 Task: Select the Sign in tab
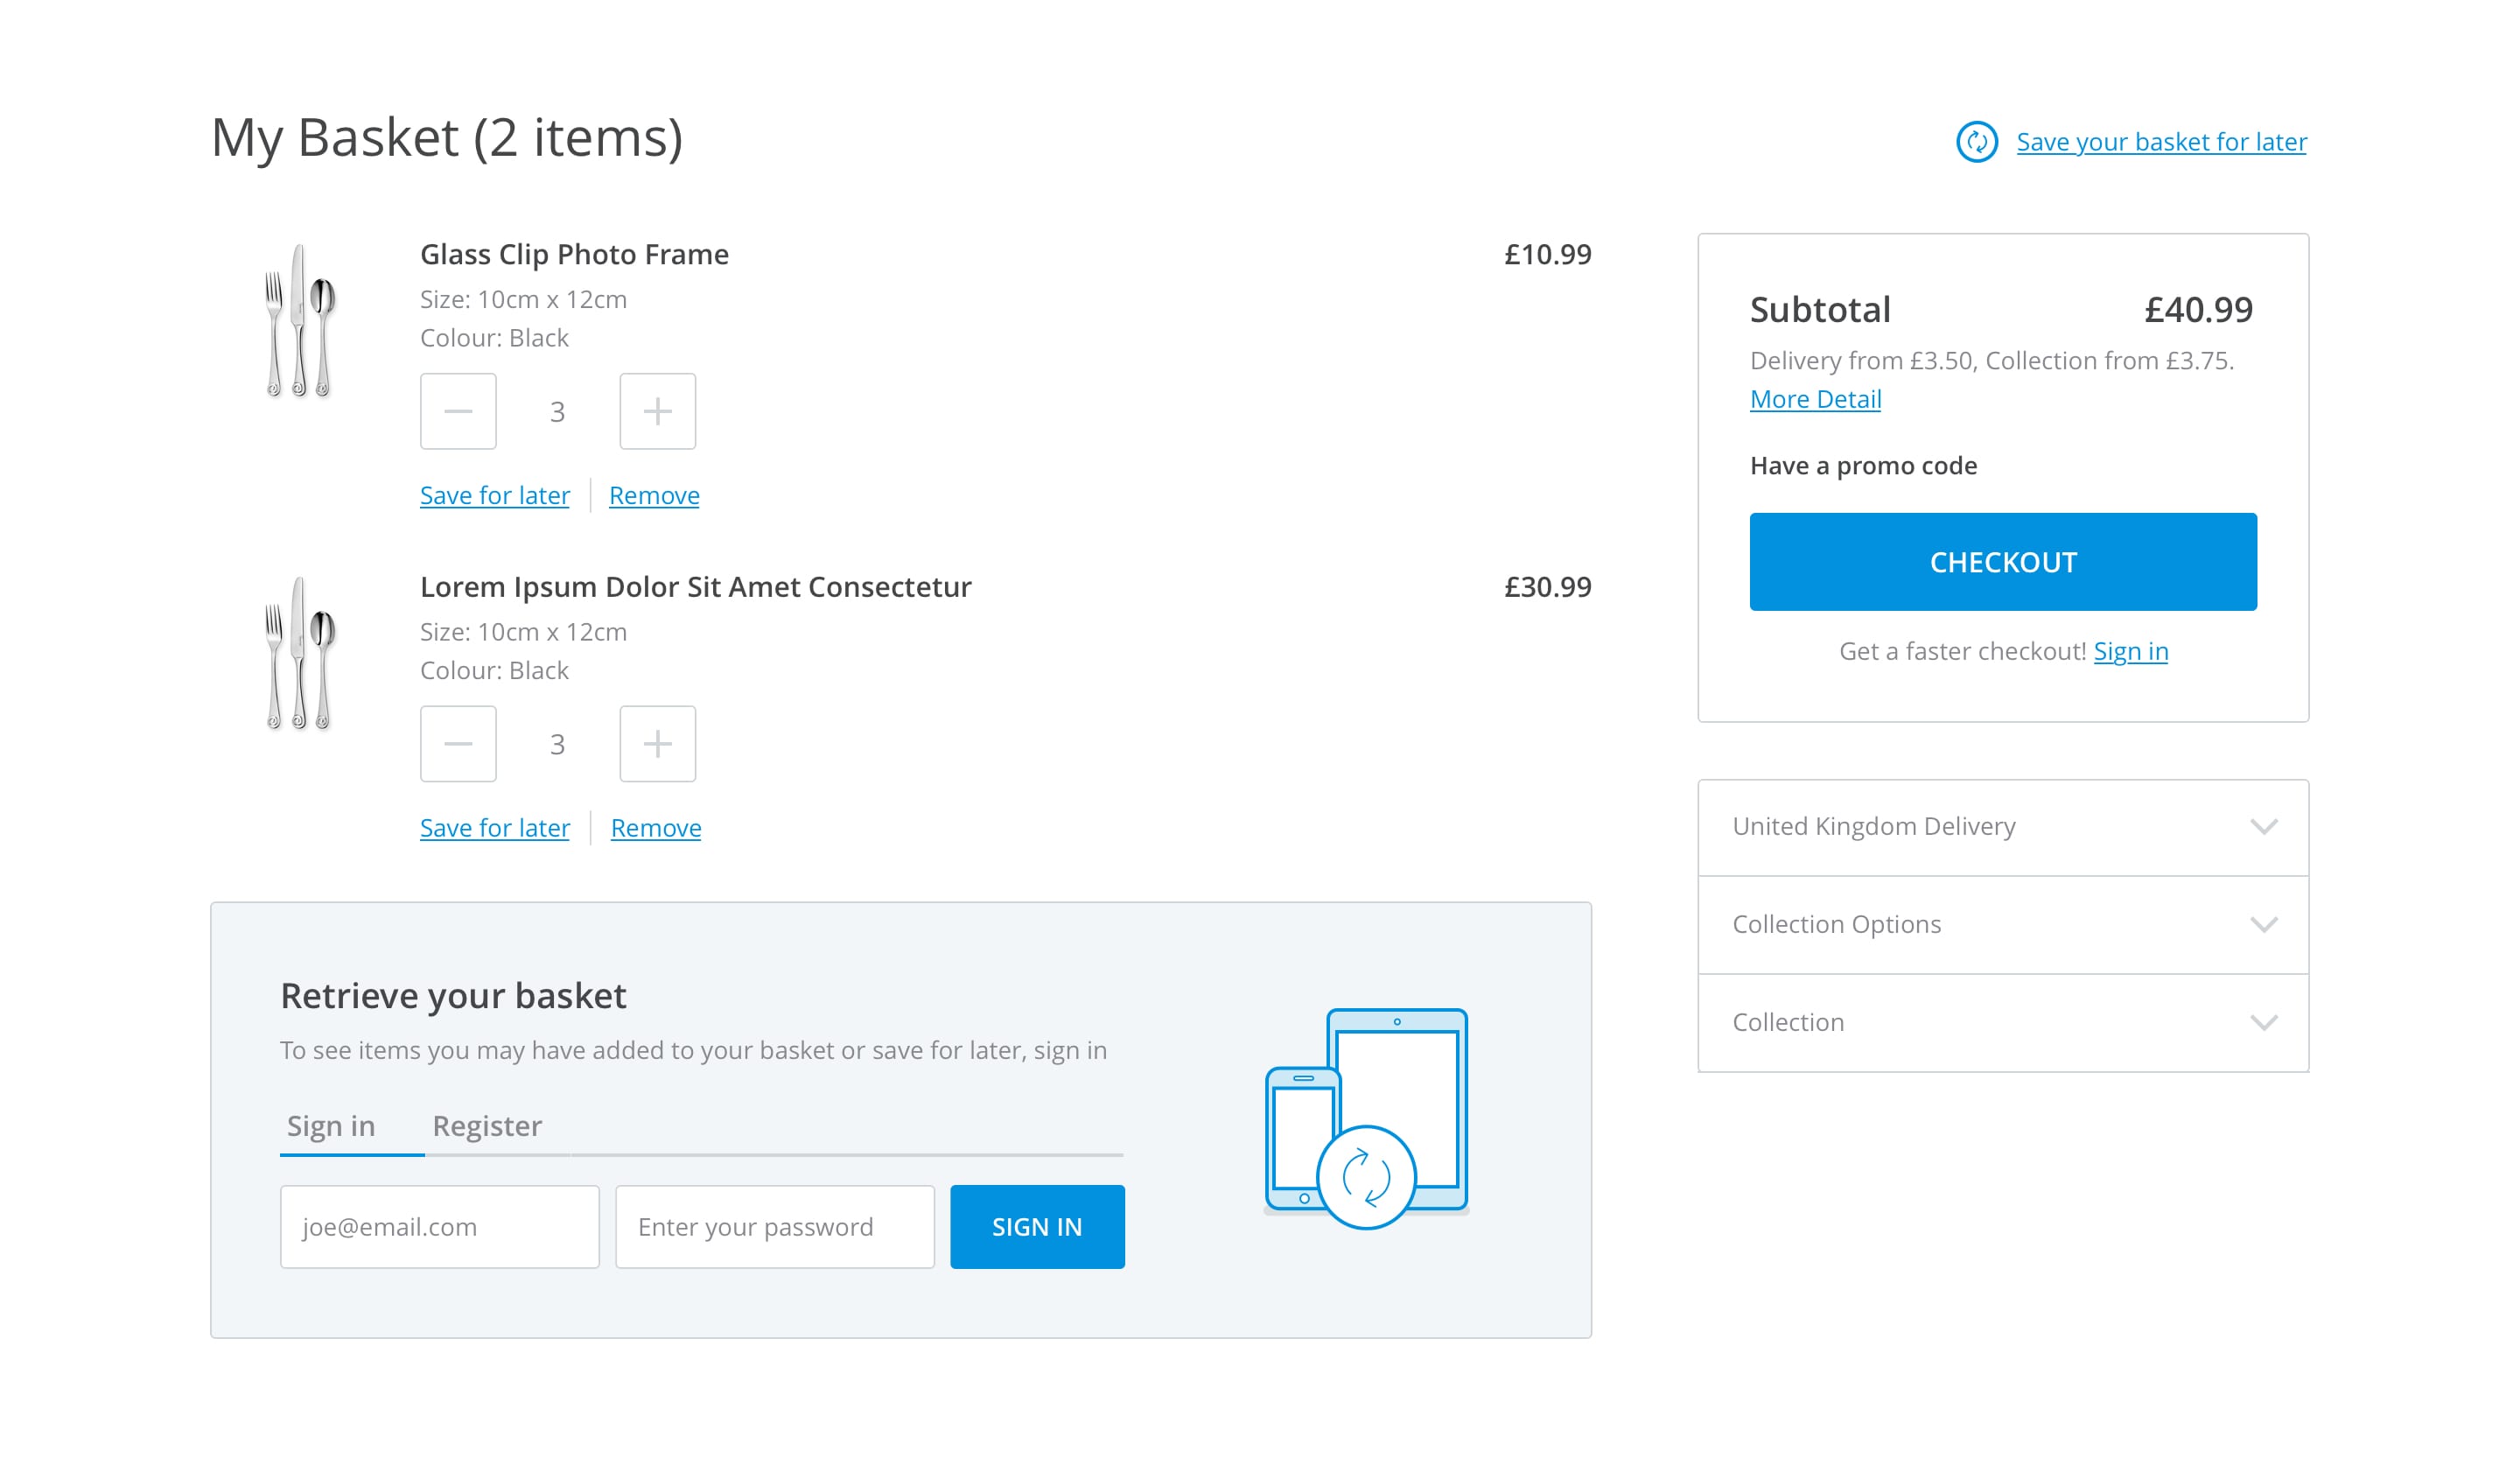coord(331,1126)
